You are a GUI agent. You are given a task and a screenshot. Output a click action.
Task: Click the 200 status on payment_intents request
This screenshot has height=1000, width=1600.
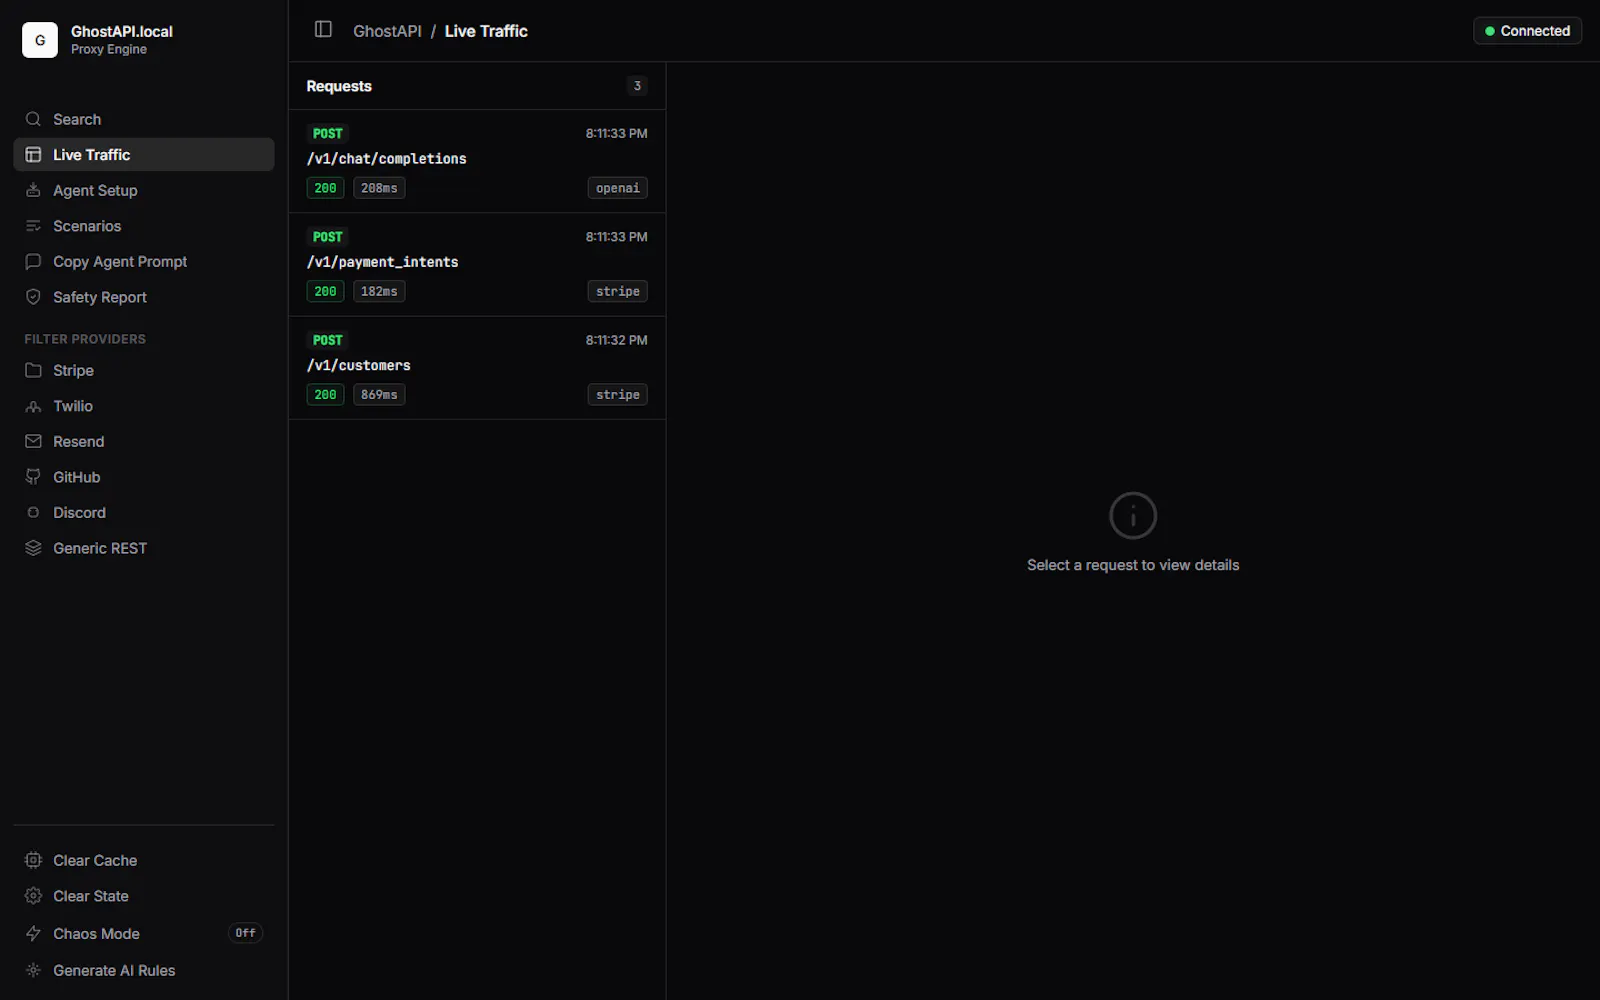[325, 291]
